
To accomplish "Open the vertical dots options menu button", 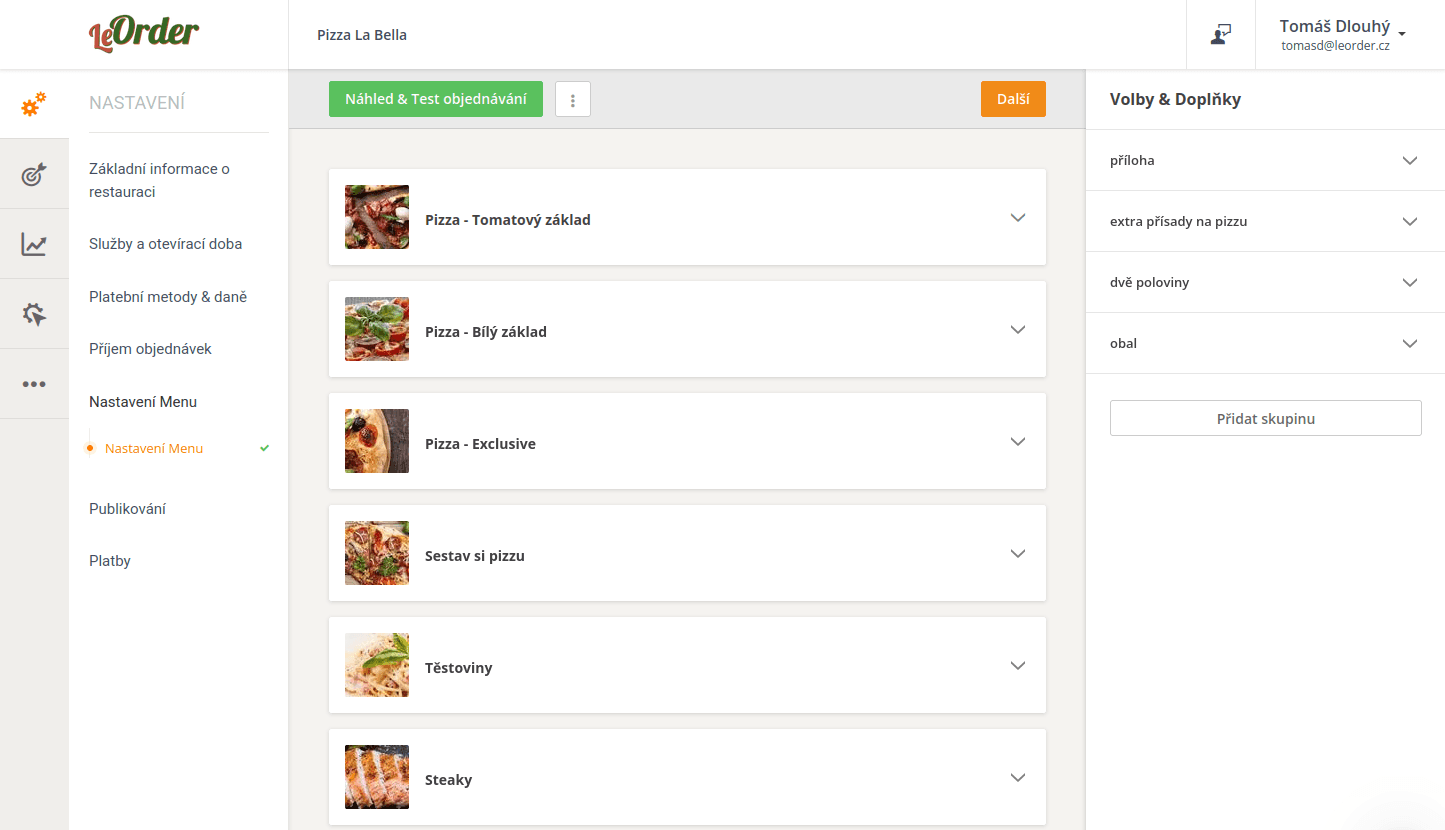I will pyautogui.click(x=573, y=99).
